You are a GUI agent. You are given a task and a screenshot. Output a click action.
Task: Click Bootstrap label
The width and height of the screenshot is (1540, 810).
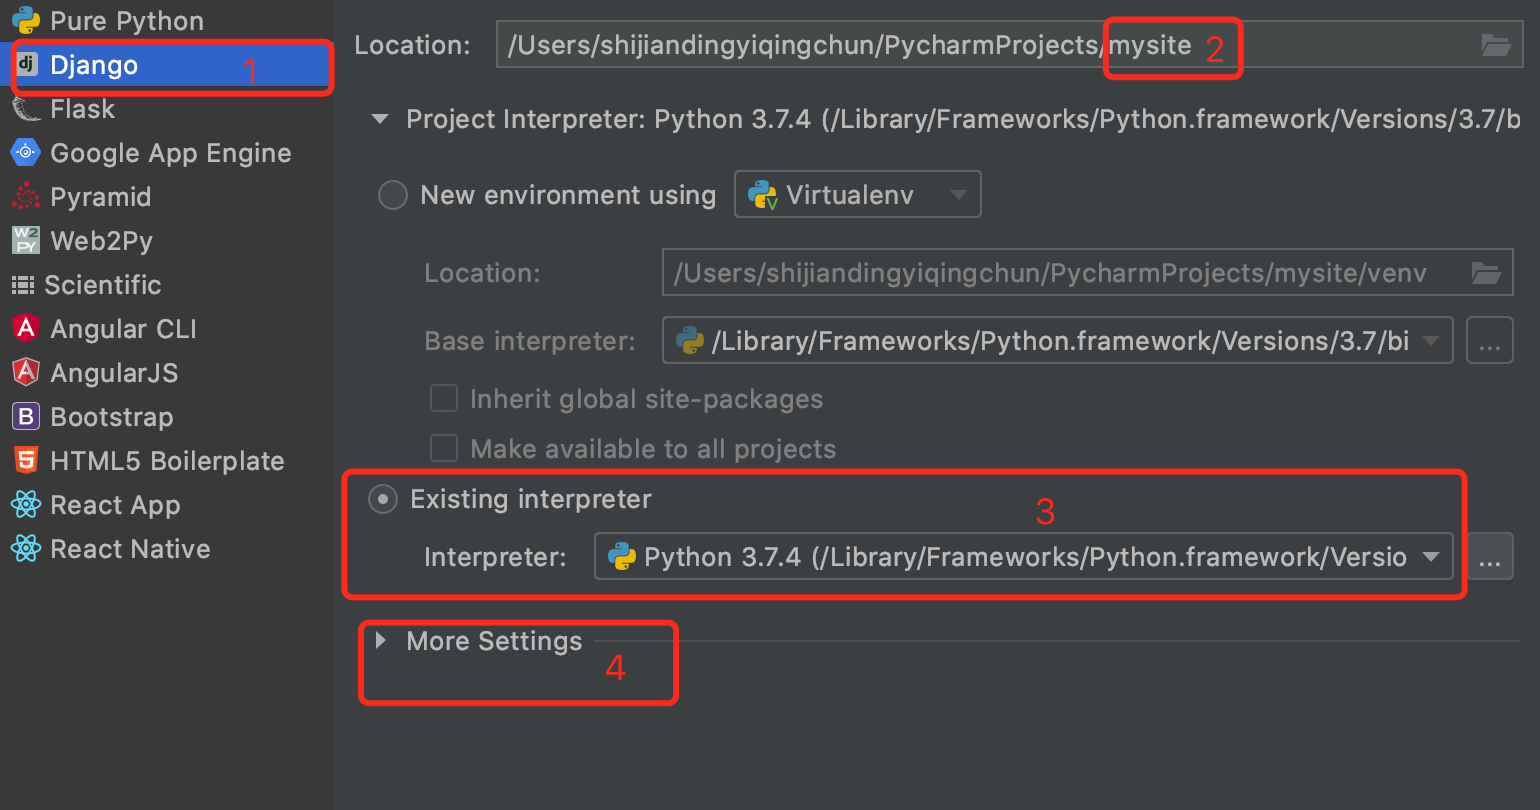pos(112,417)
